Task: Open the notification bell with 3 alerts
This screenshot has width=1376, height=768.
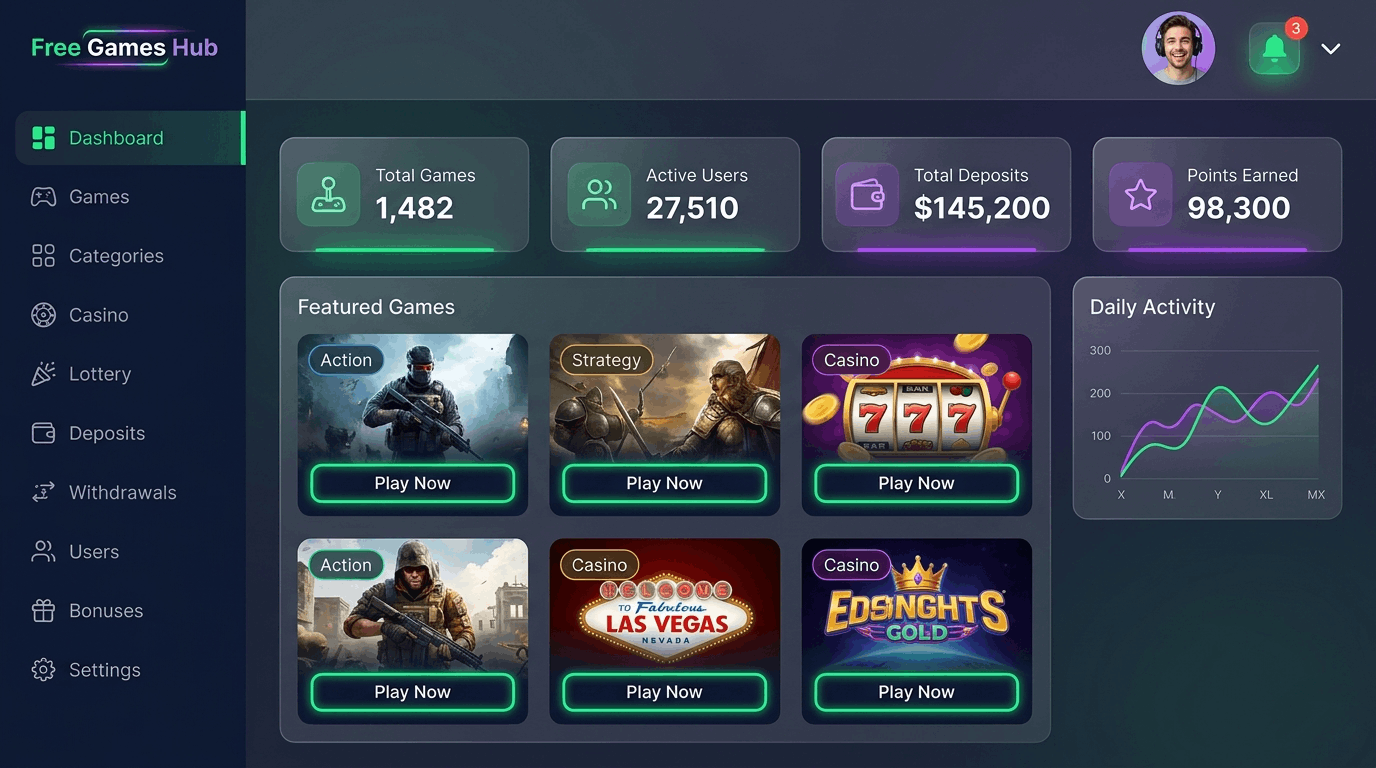Action: (x=1274, y=48)
